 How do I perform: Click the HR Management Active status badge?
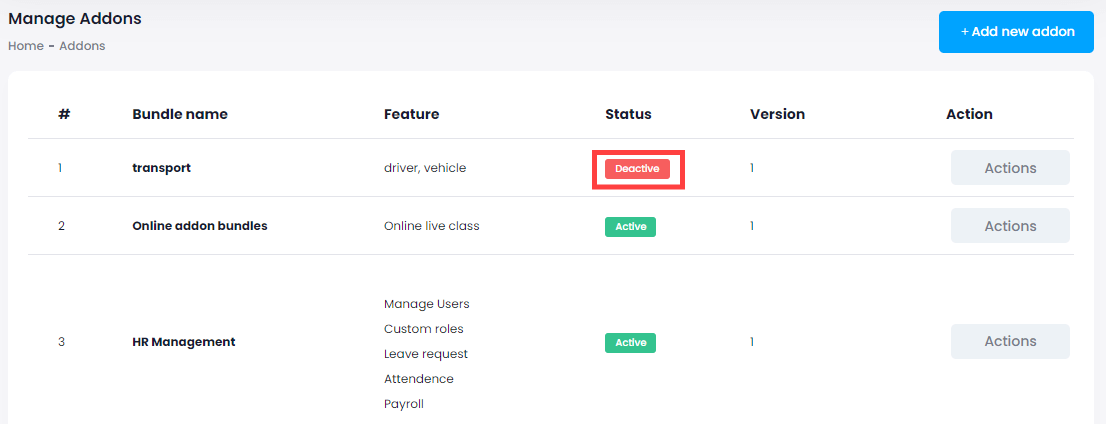pyautogui.click(x=630, y=343)
